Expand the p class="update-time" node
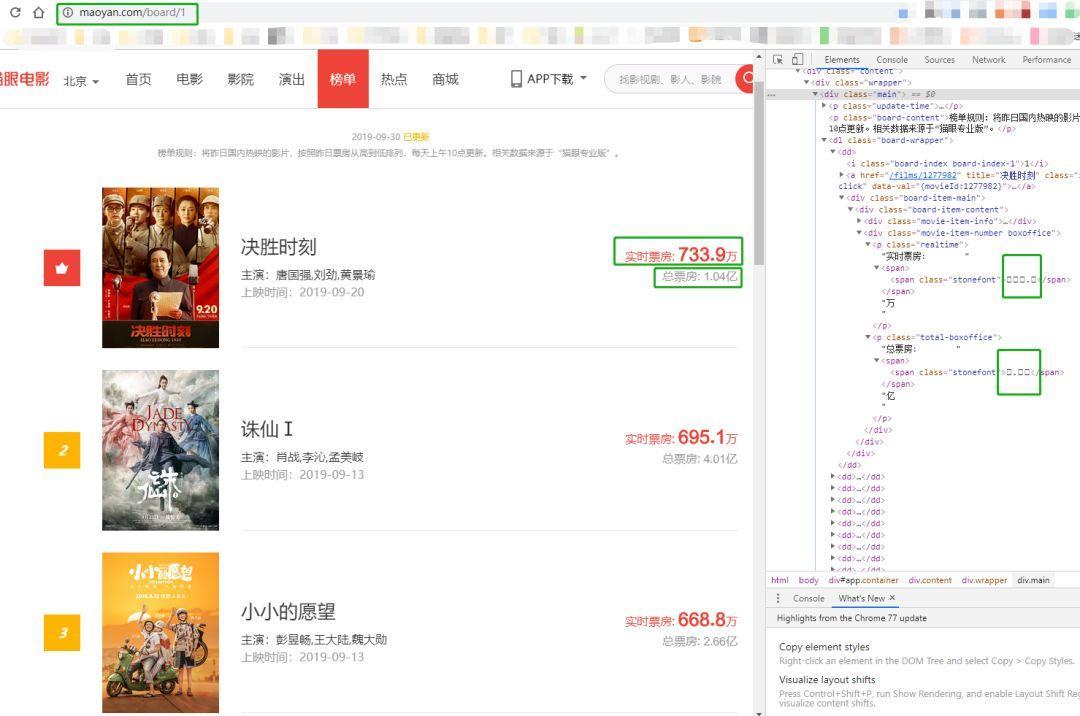The width and height of the screenshot is (1080, 716). pyautogui.click(x=824, y=106)
